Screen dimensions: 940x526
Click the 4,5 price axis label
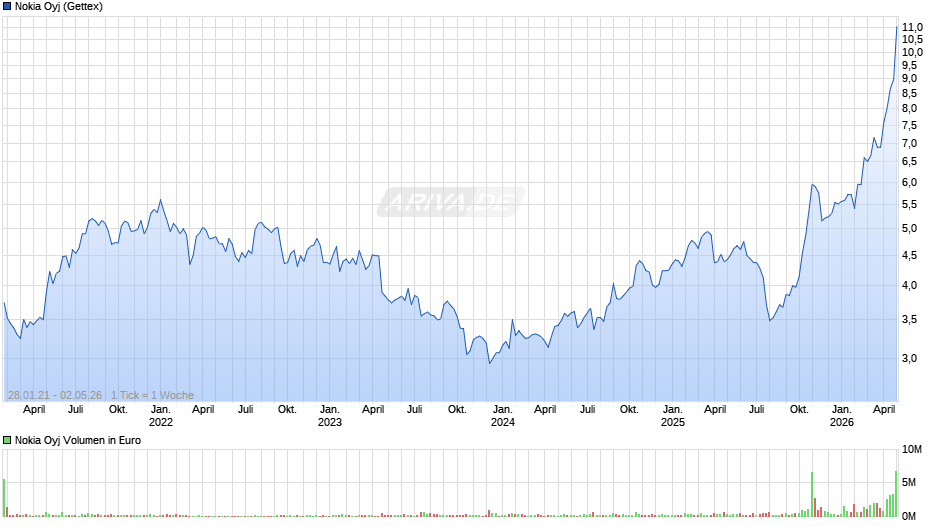[x=909, y=256]
